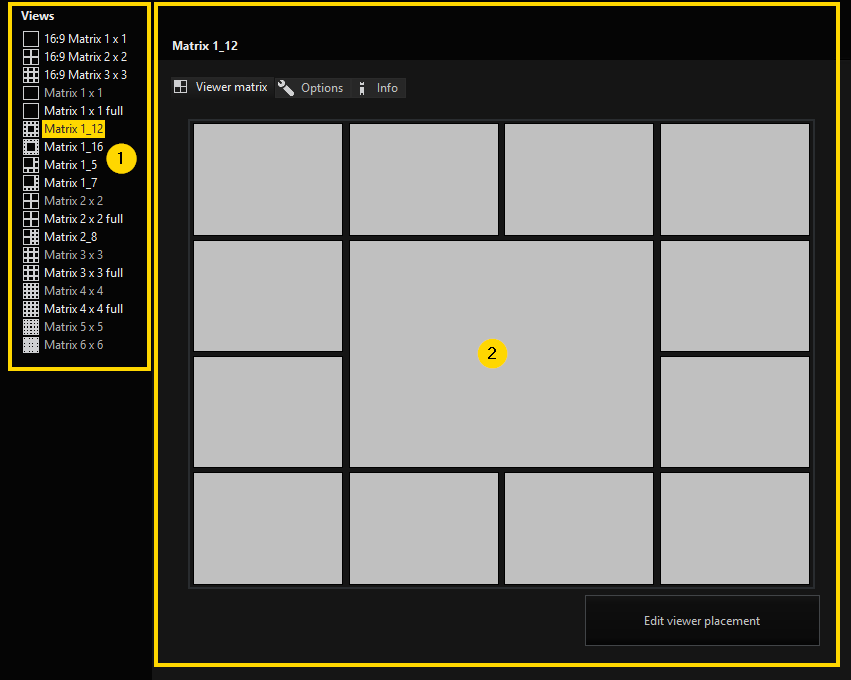This screenshot has height=680, width=851.
Task: Click the Matrix 4 x 4 full icon
Action: click(x=31, y=309)
